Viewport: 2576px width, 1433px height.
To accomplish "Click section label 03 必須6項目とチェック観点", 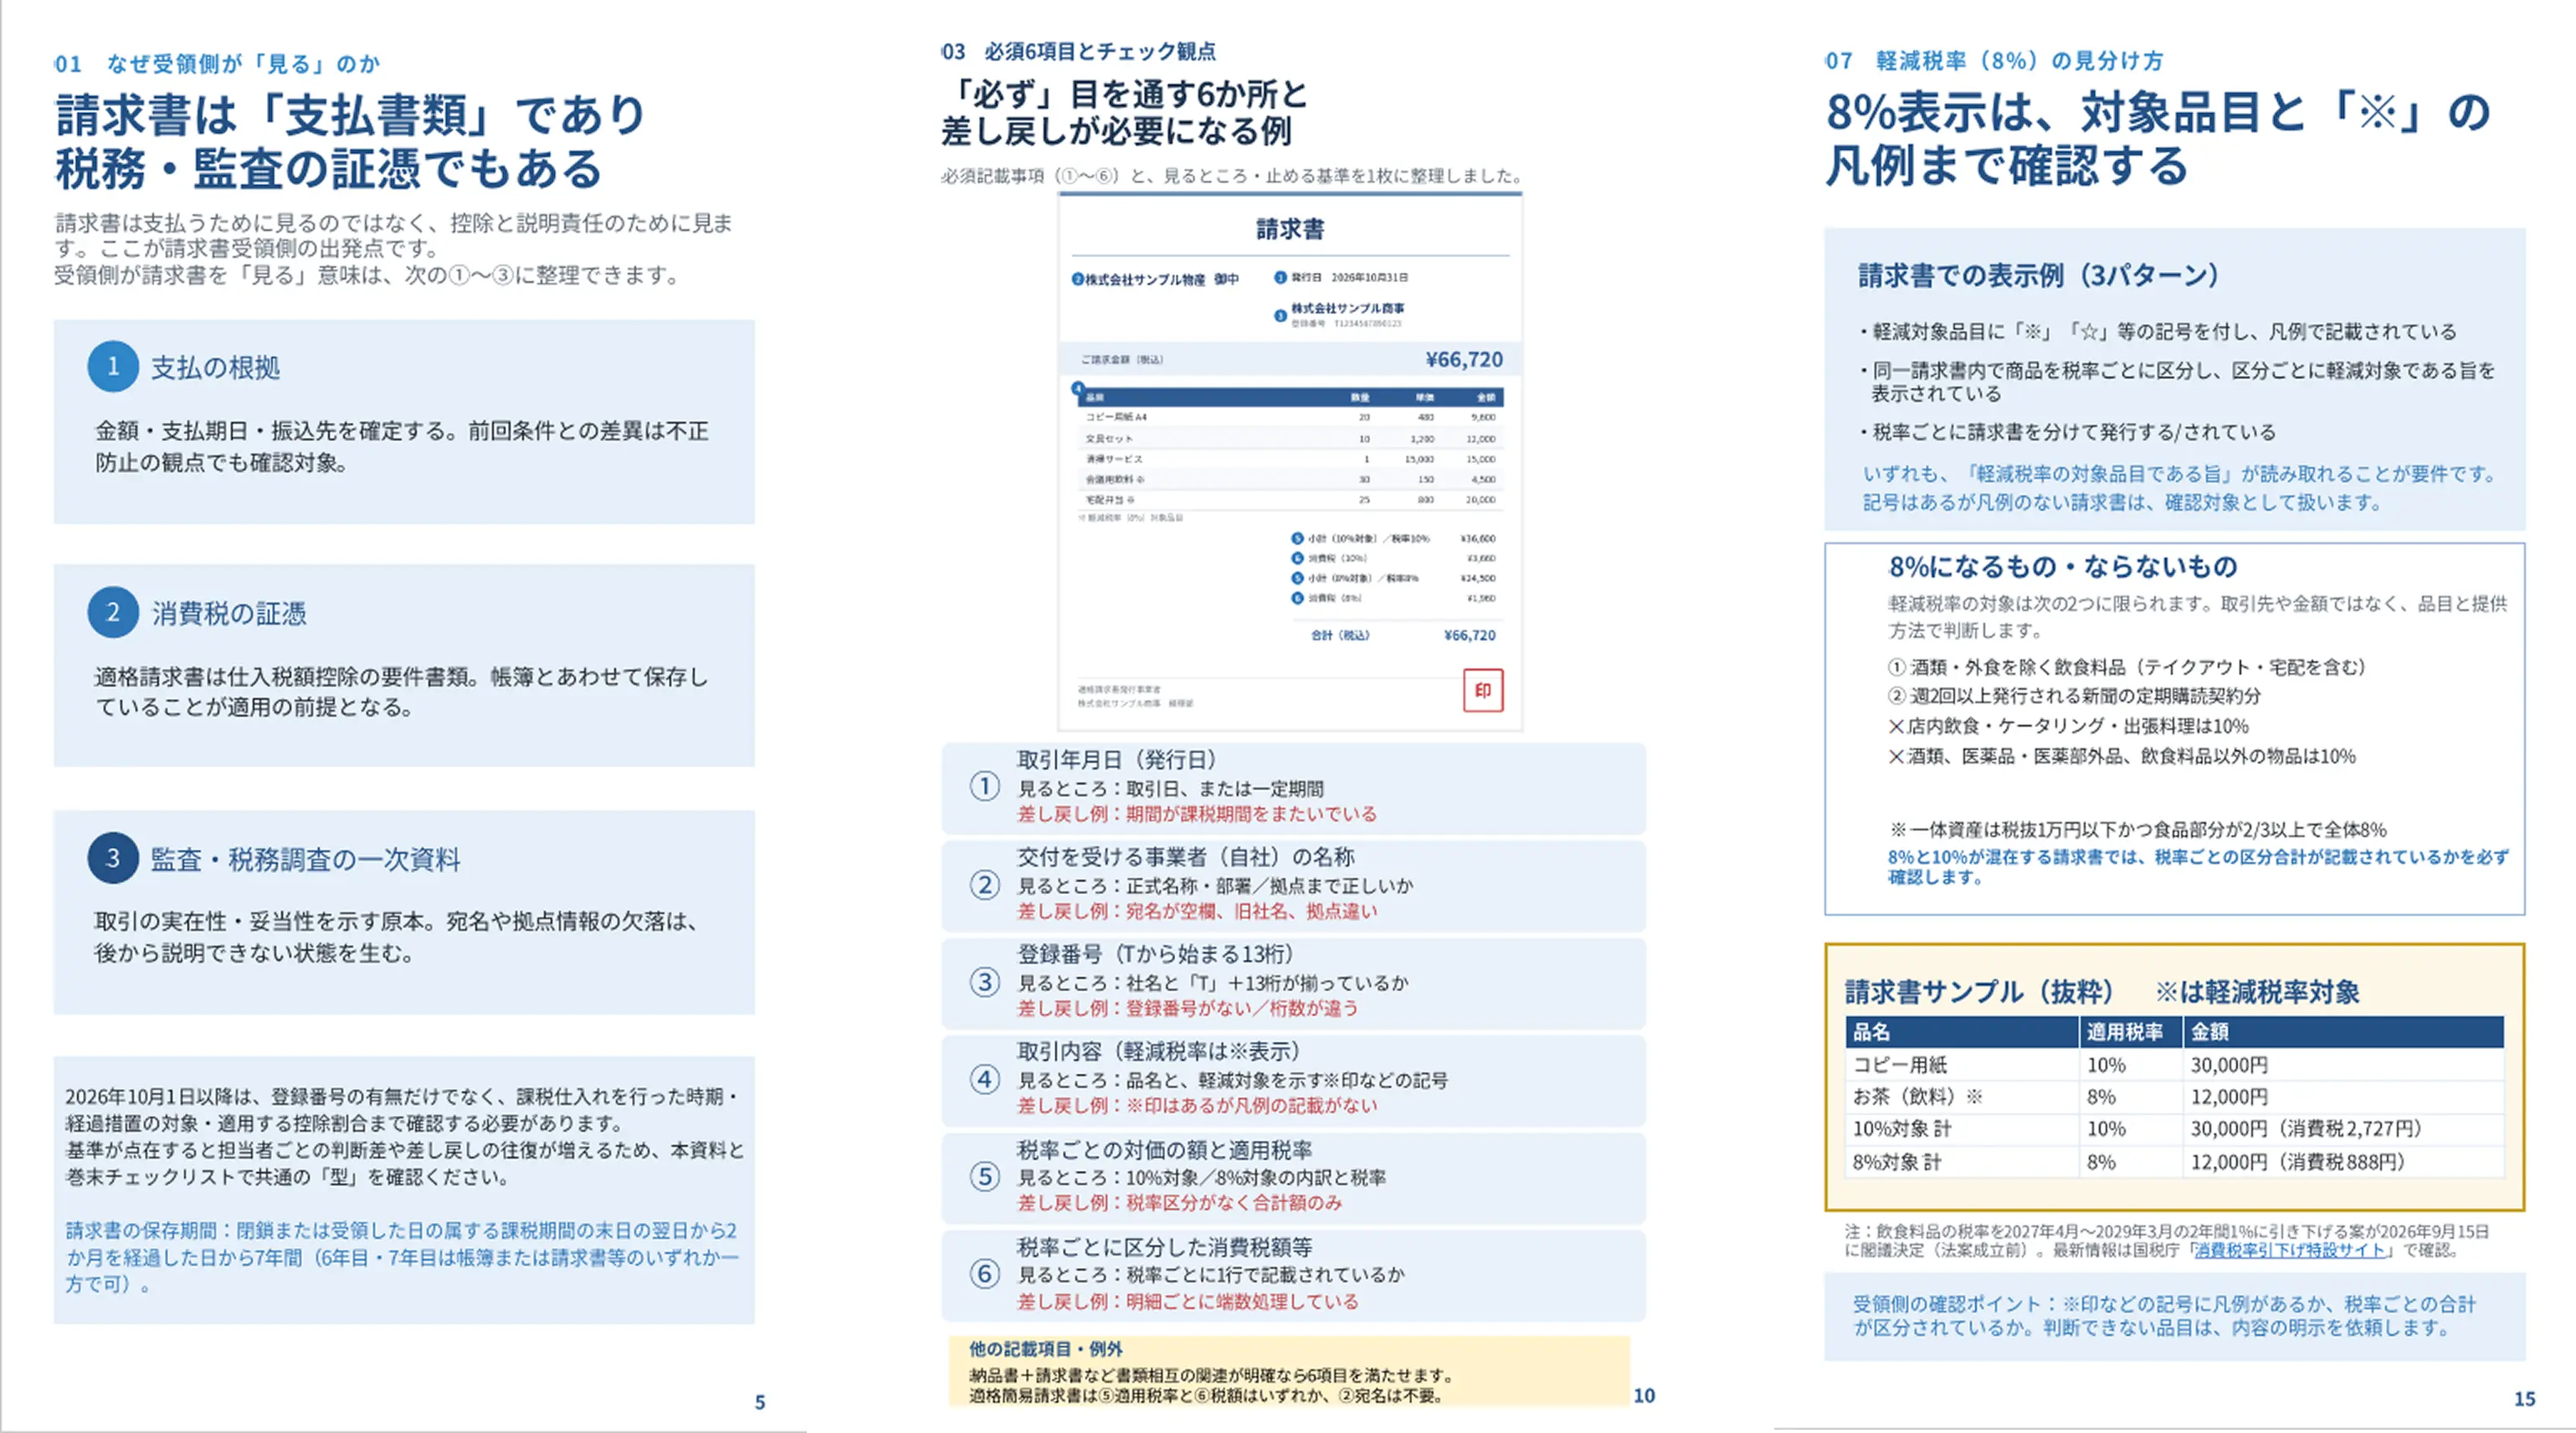I will click(1078, 51).
